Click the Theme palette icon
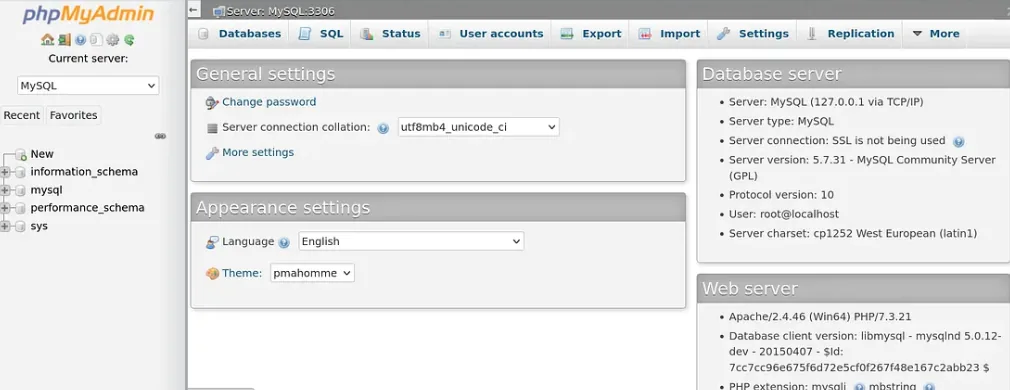Screen dimensions: 1010x390 [x=213, y=273]
